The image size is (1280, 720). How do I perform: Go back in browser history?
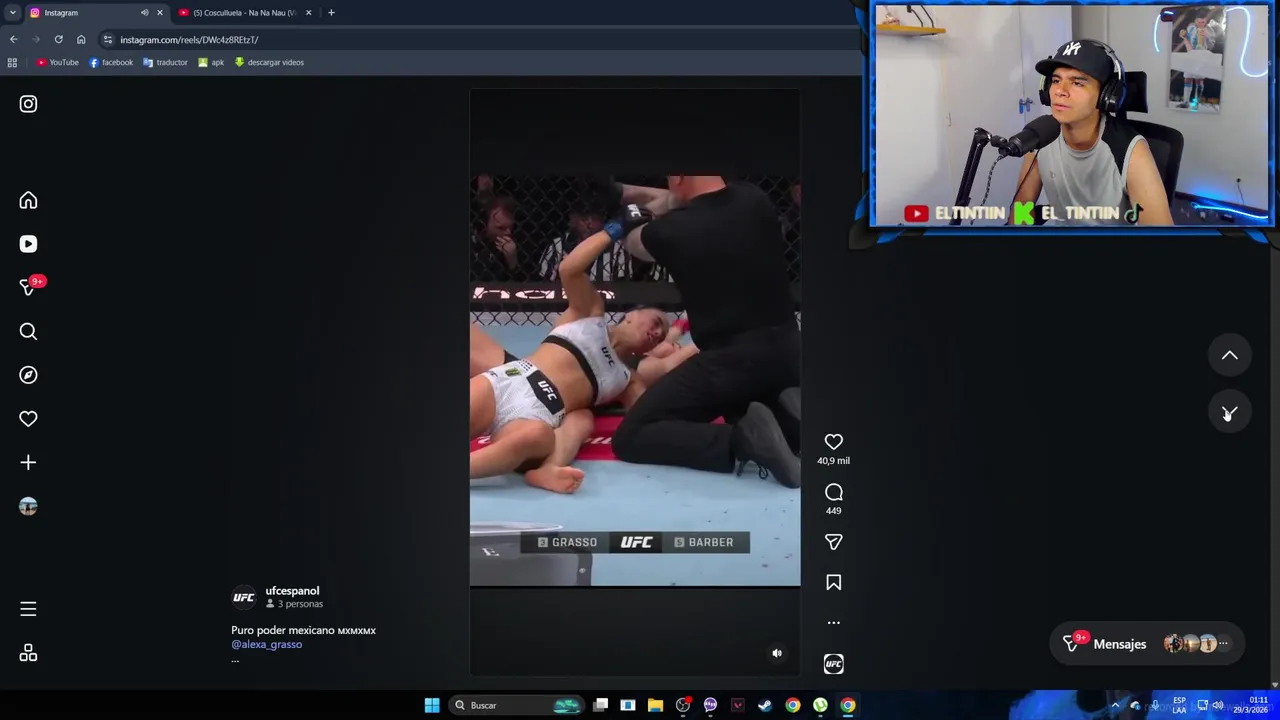tap(13, 40)
